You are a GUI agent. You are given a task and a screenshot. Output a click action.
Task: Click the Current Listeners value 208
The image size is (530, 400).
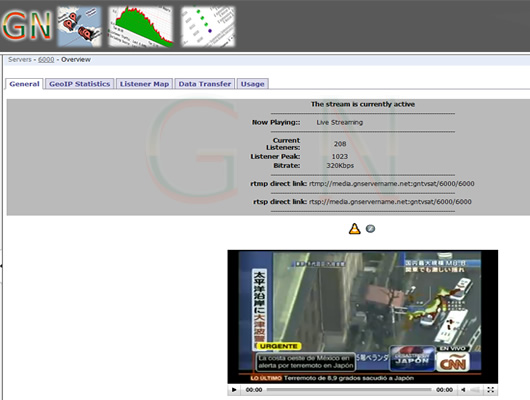tap(340, 144)
